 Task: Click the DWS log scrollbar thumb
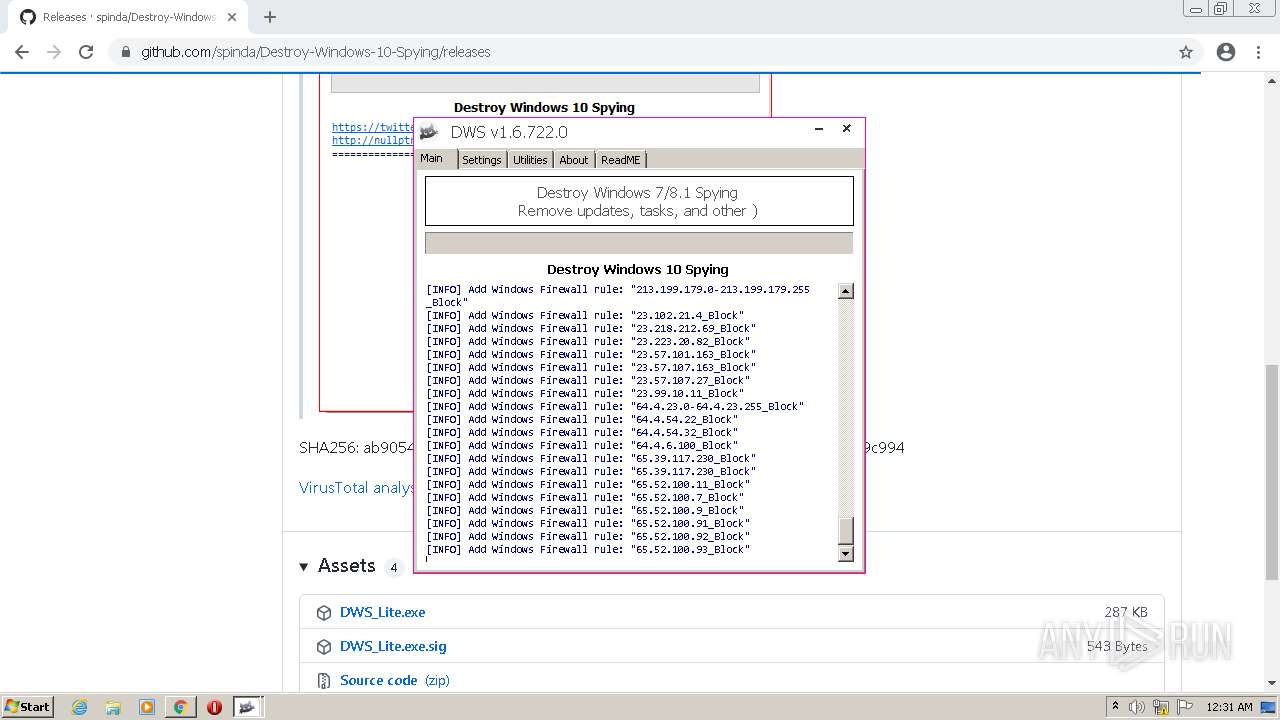(x=846, y=530)
